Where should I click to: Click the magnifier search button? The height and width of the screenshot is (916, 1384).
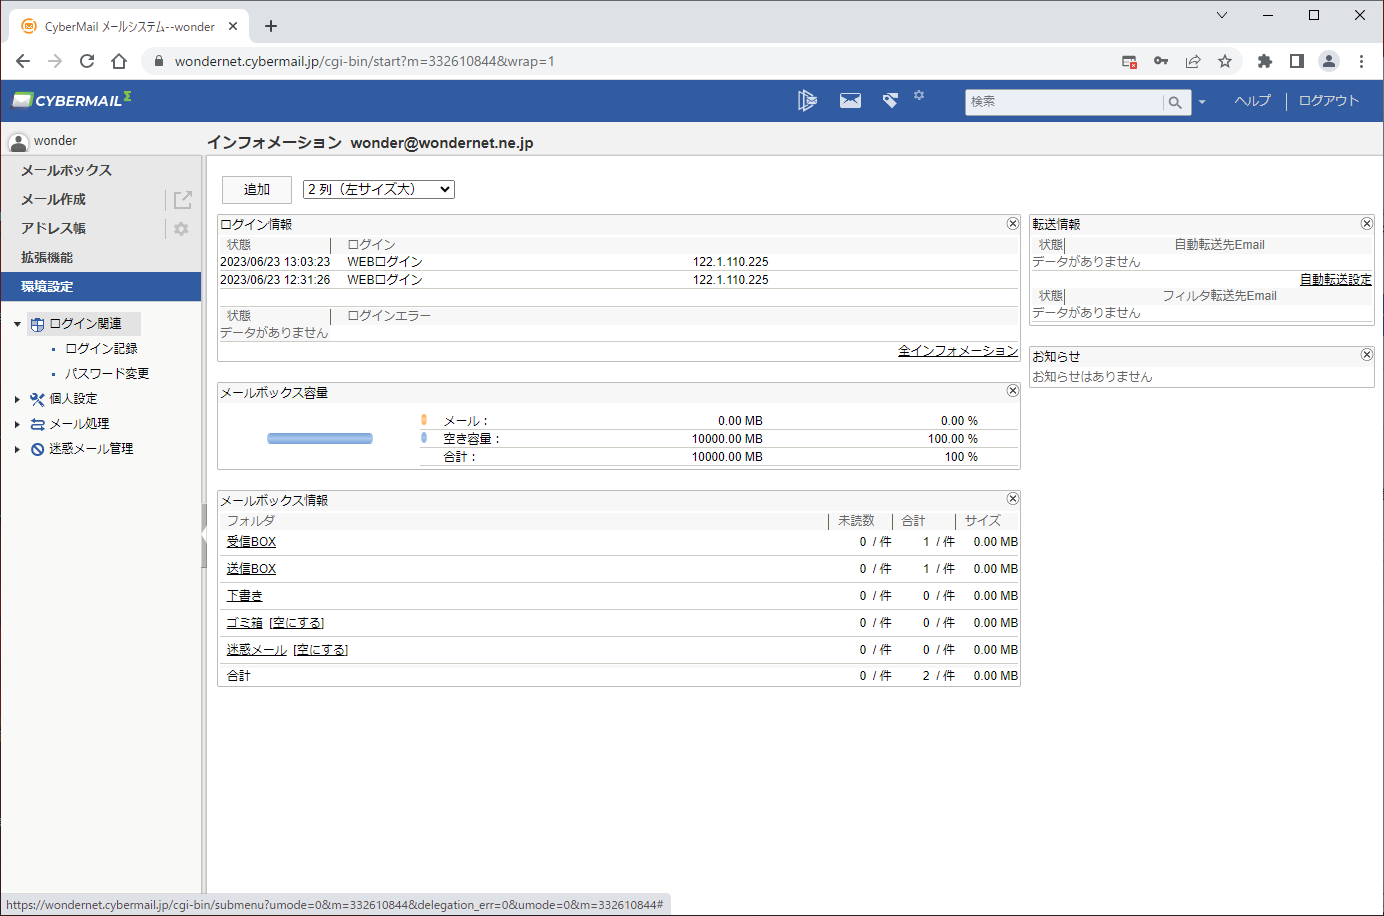click(x=1176, y=102)
